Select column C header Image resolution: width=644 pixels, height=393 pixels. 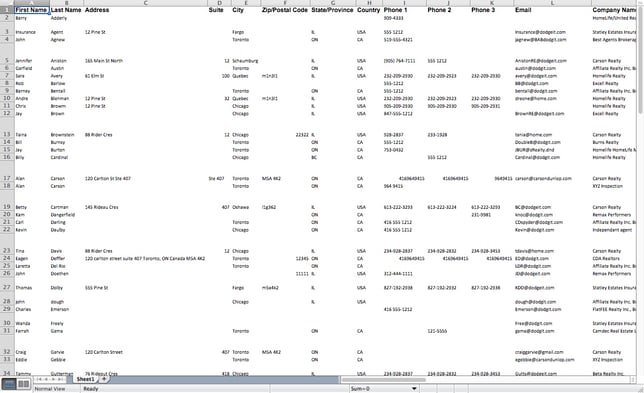tap(146, 3)
